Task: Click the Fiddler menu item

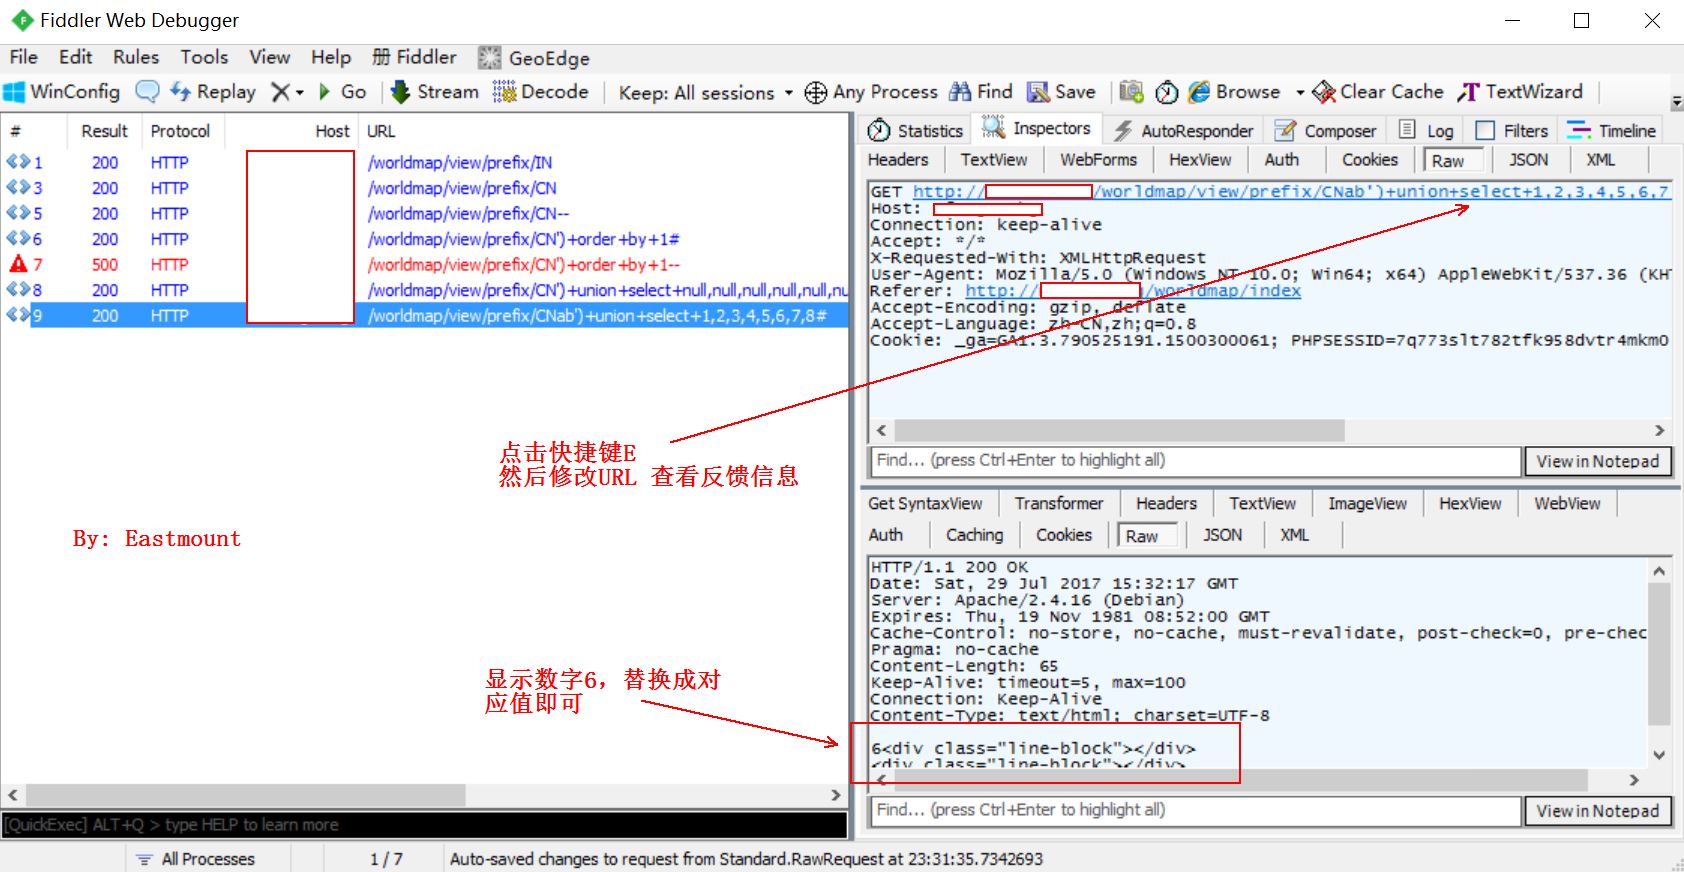Action: pos(414,57)
